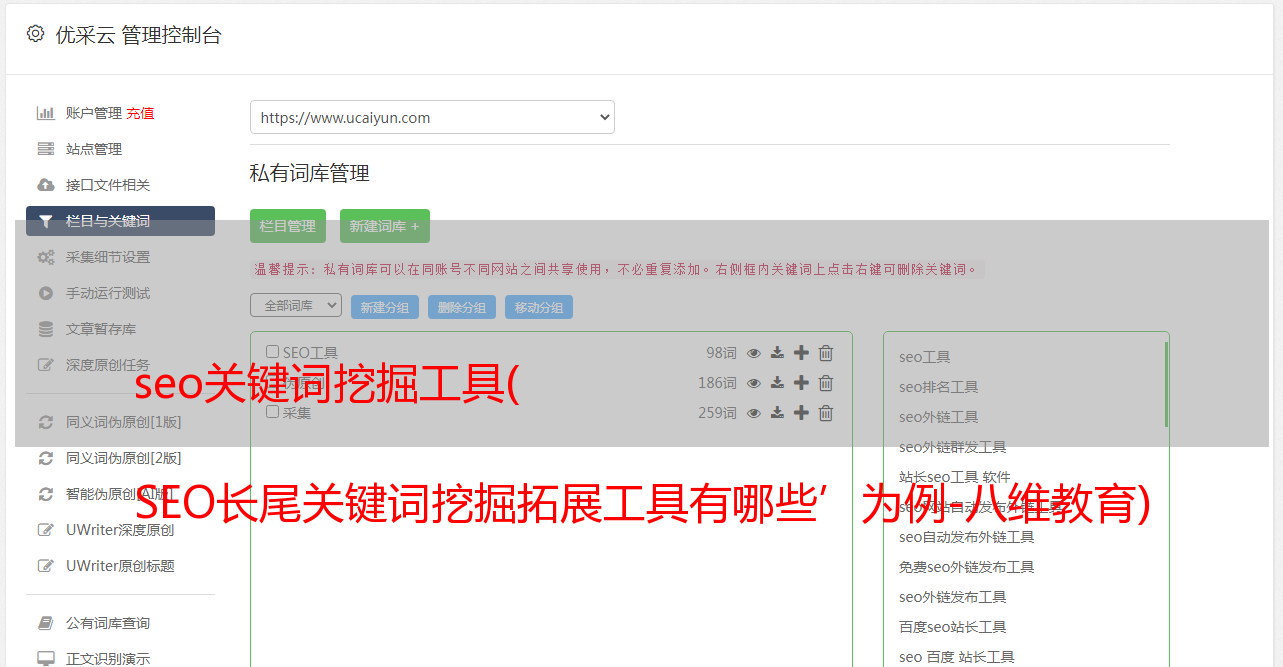Click the plus icon on the 采集 row

click(x=801, y=413)
